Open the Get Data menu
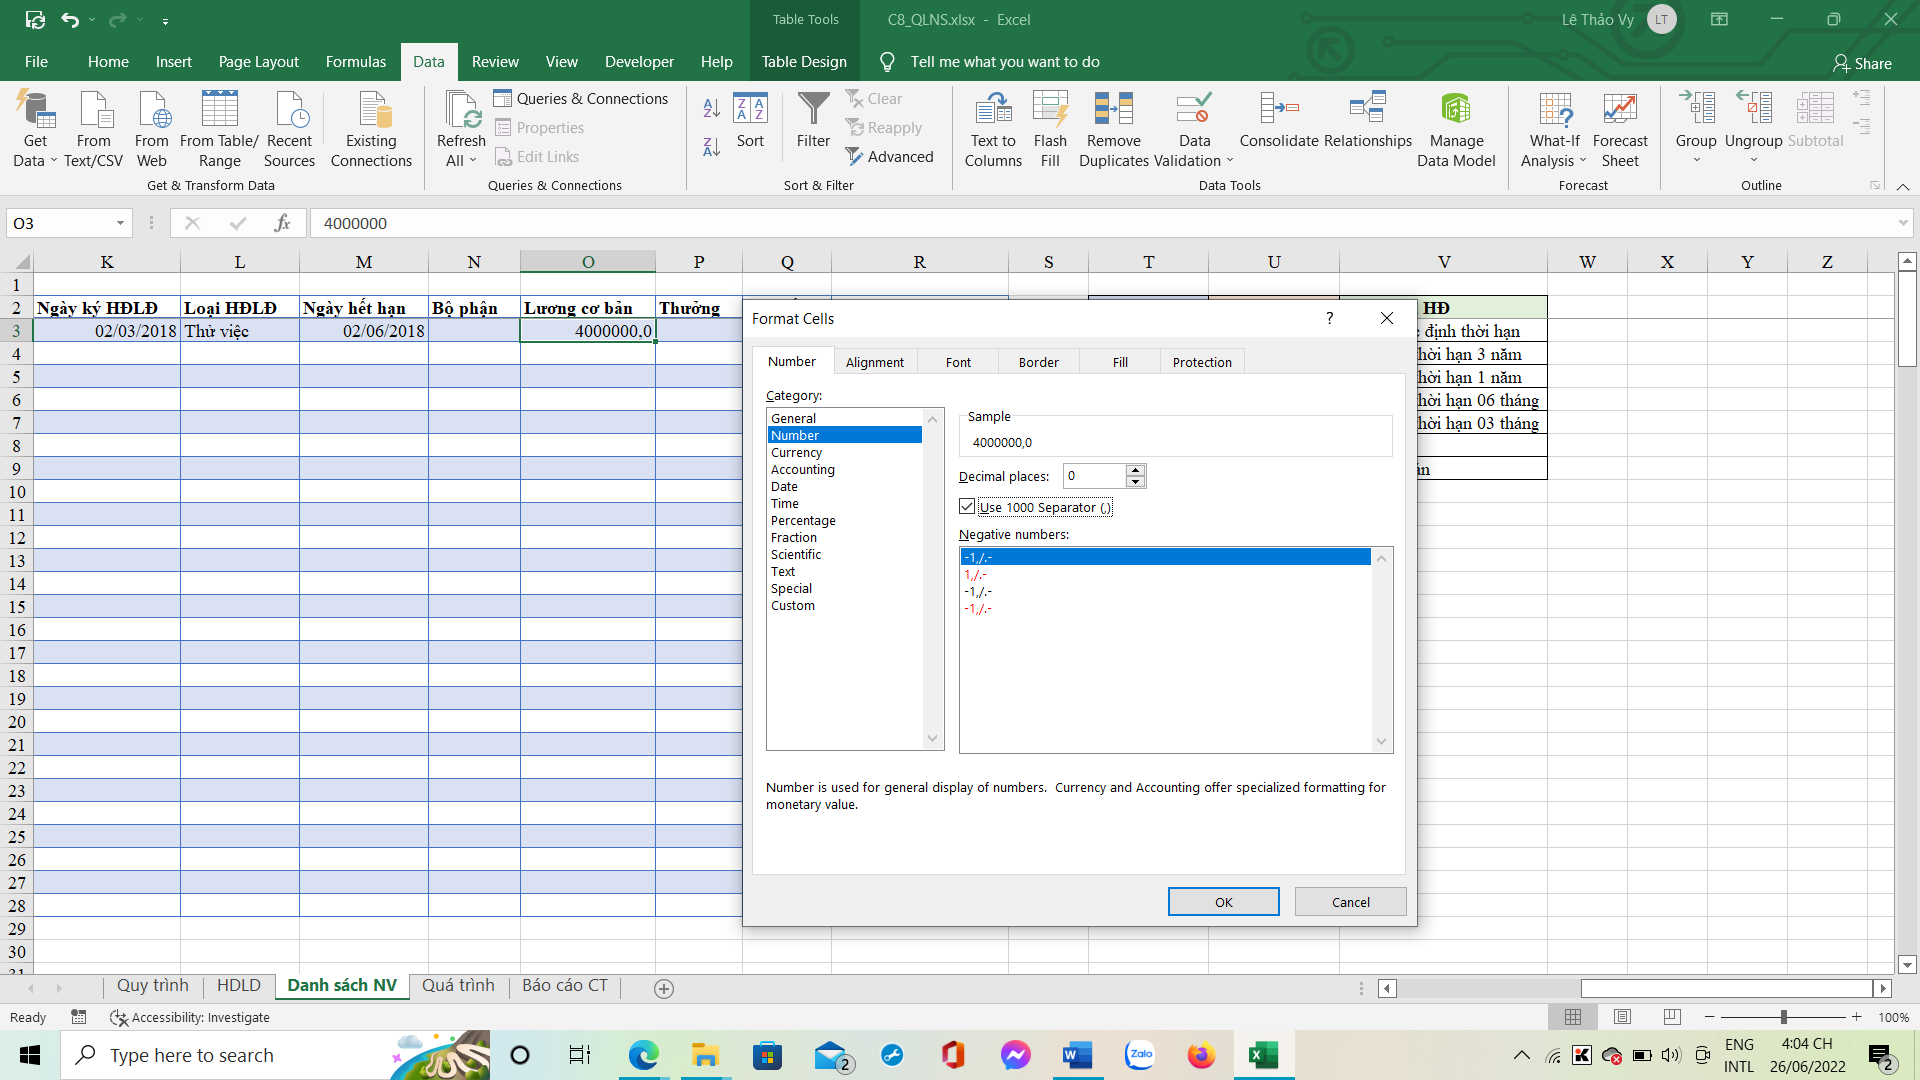1920x1080 pixels. pyautogui.click(x=35, y=130)
